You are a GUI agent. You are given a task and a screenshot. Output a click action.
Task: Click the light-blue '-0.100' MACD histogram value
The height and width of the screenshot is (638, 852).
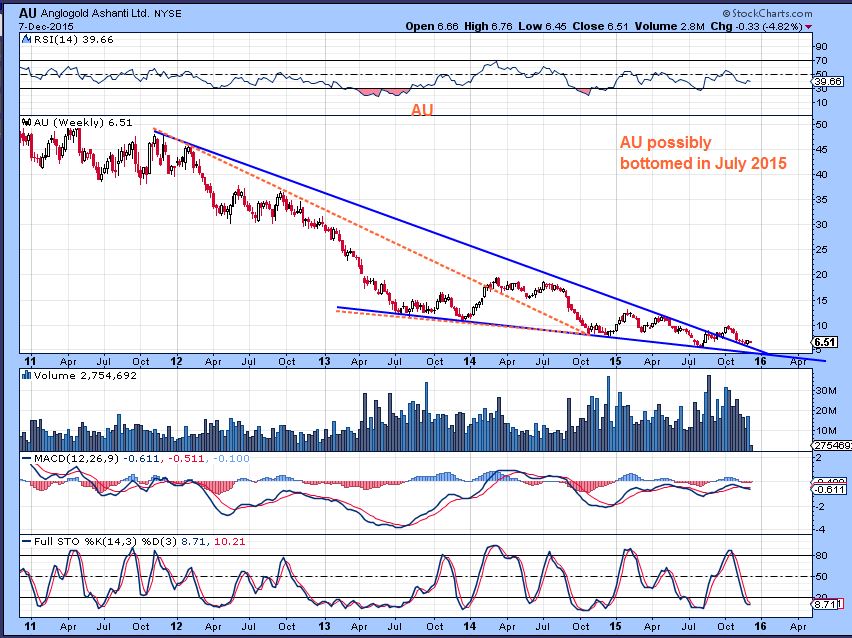(x=231, y=458)
